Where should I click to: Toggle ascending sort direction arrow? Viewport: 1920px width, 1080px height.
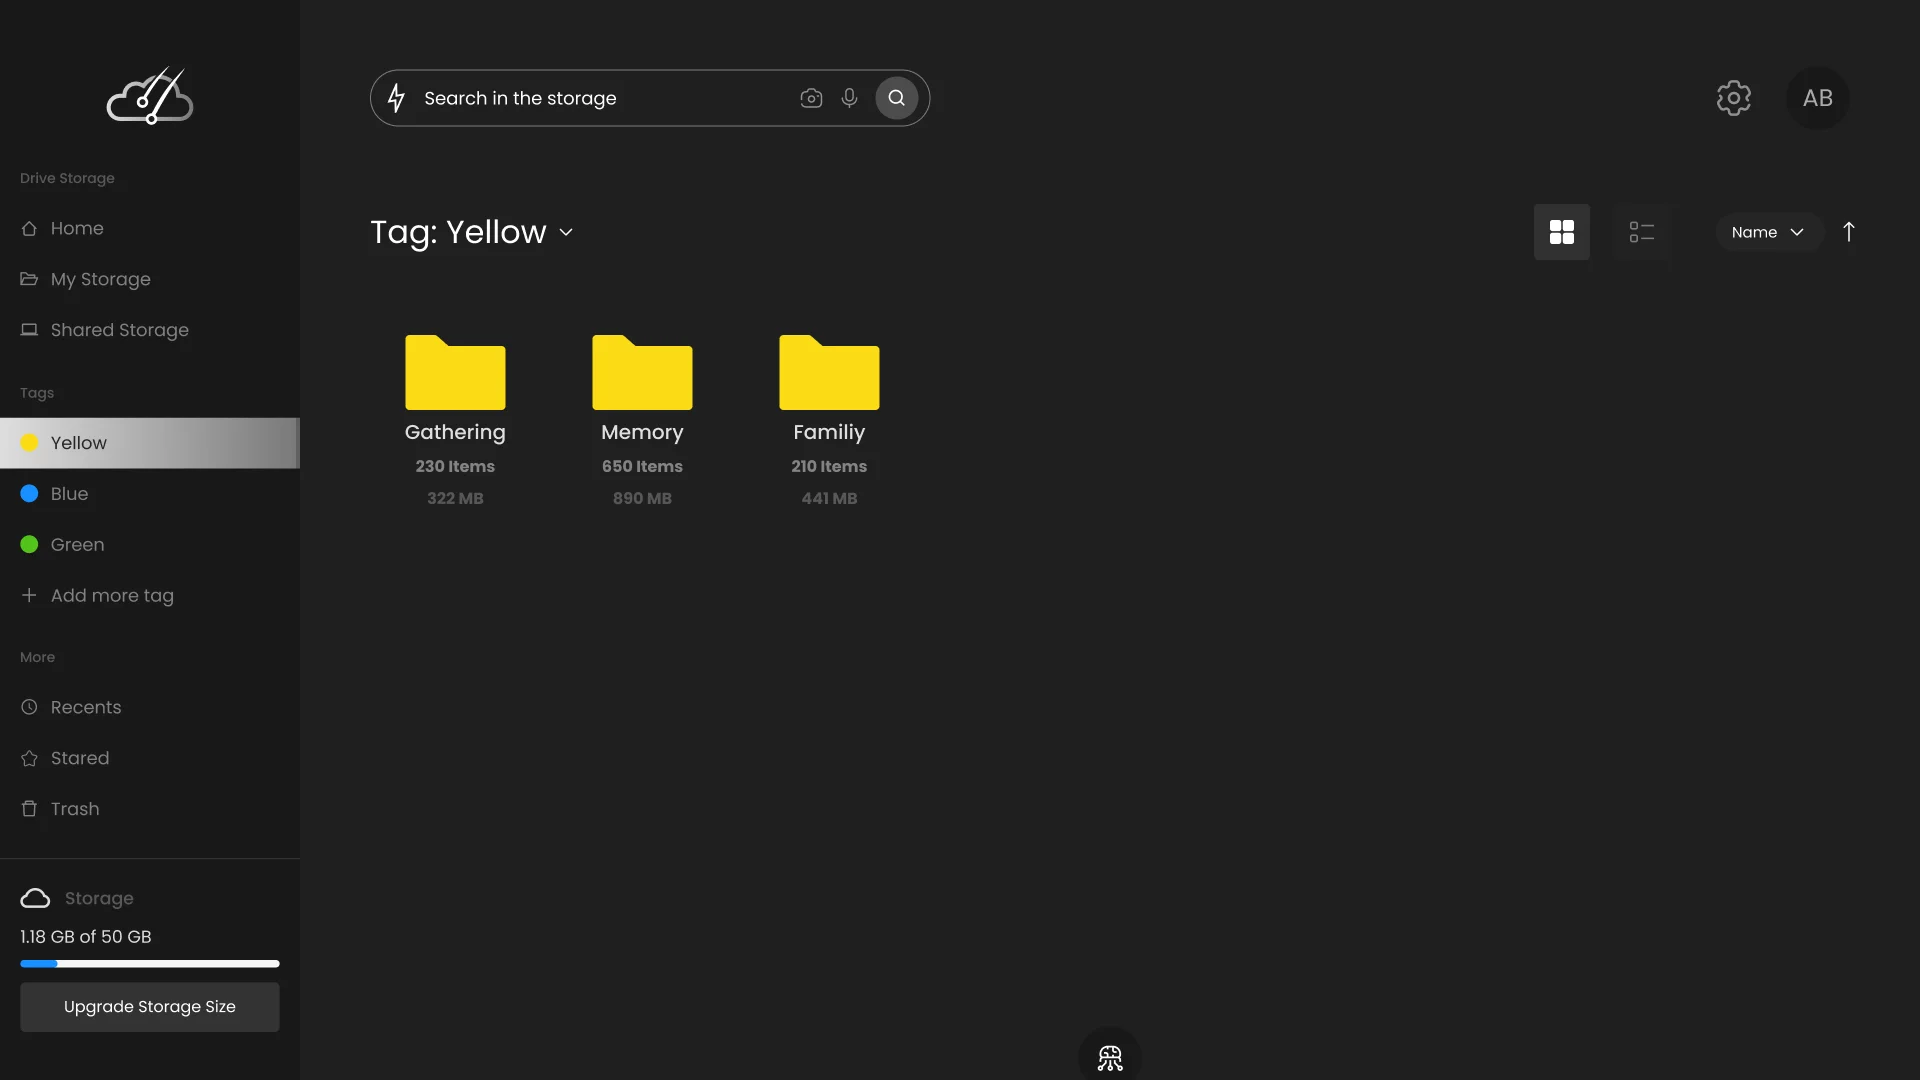click(x=1849, y=232)
